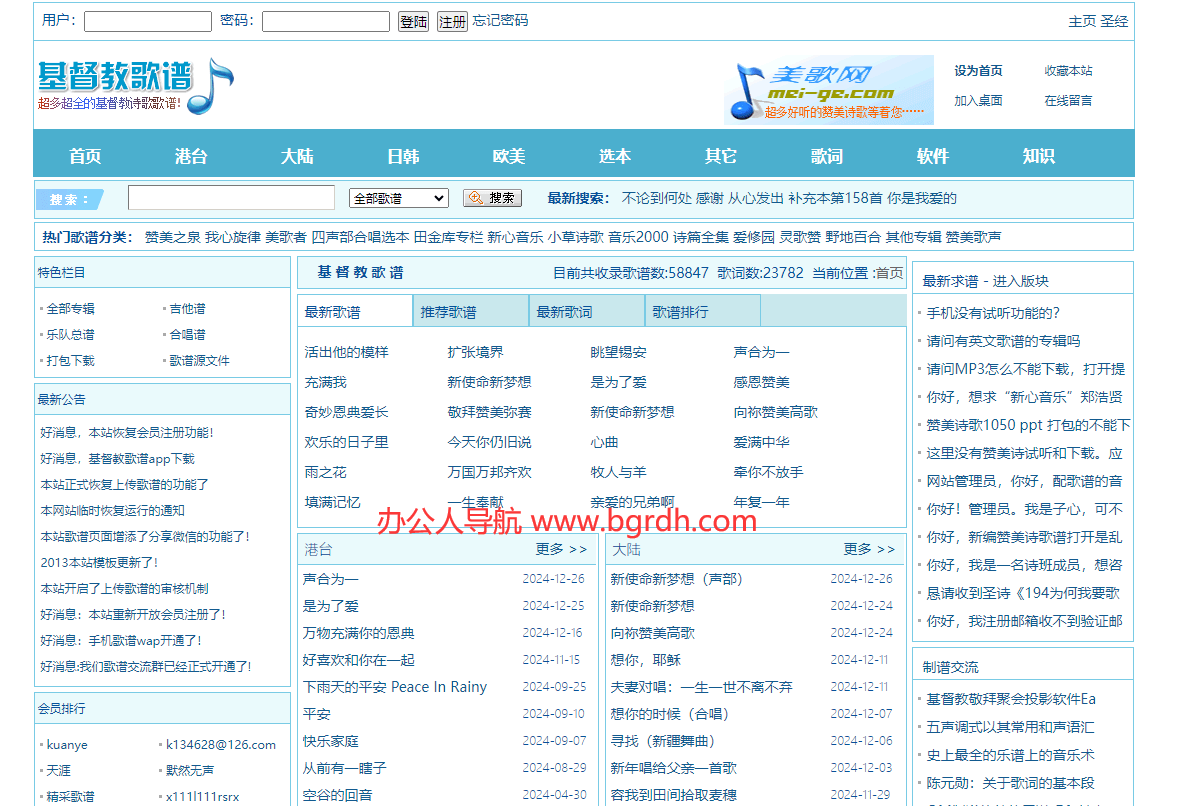This screenshot has width=1187, height=806.
Task: Open the 美歌网 banner image
Action: click(828, 90)
